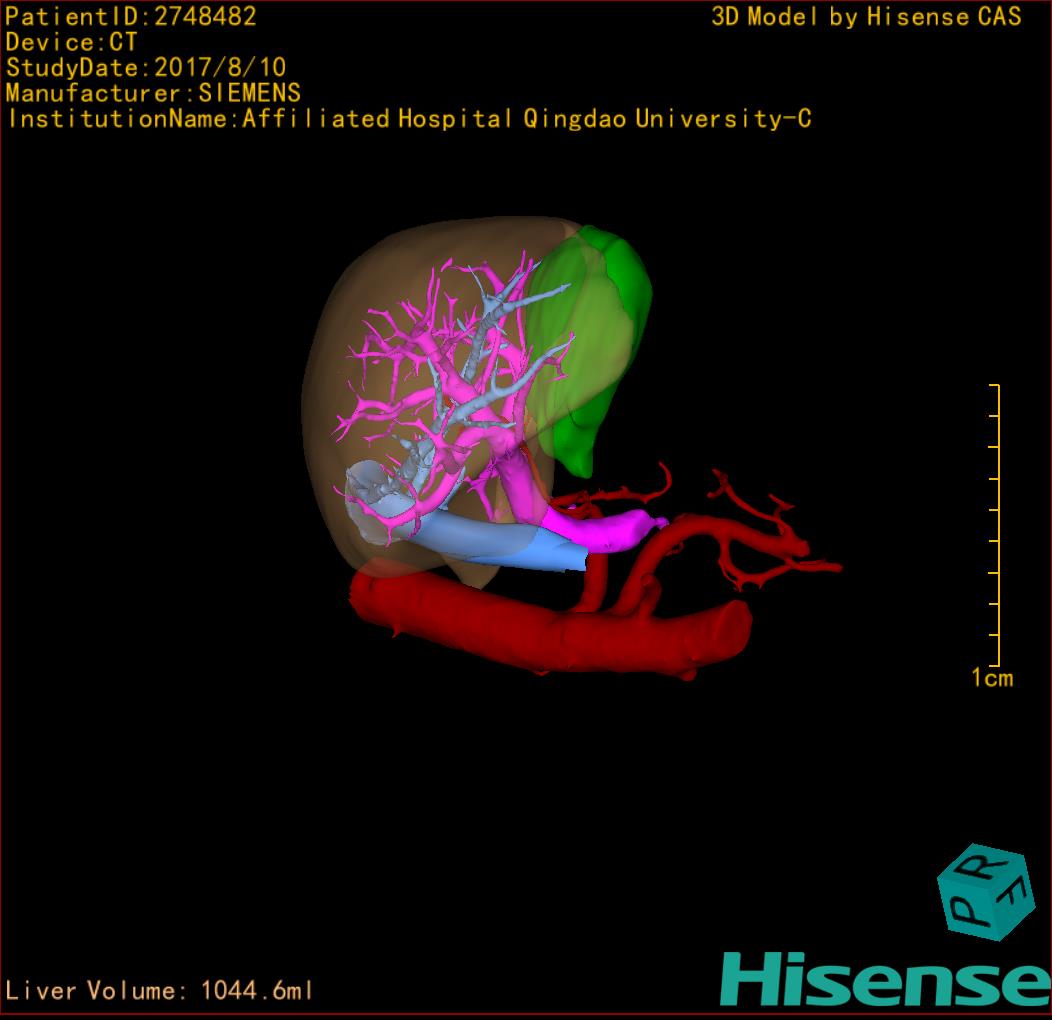Click the InstitutionName Affiliated Hospital Qingdao University text
This screenshot has width=1052, height=1020.
pos(409,119)
